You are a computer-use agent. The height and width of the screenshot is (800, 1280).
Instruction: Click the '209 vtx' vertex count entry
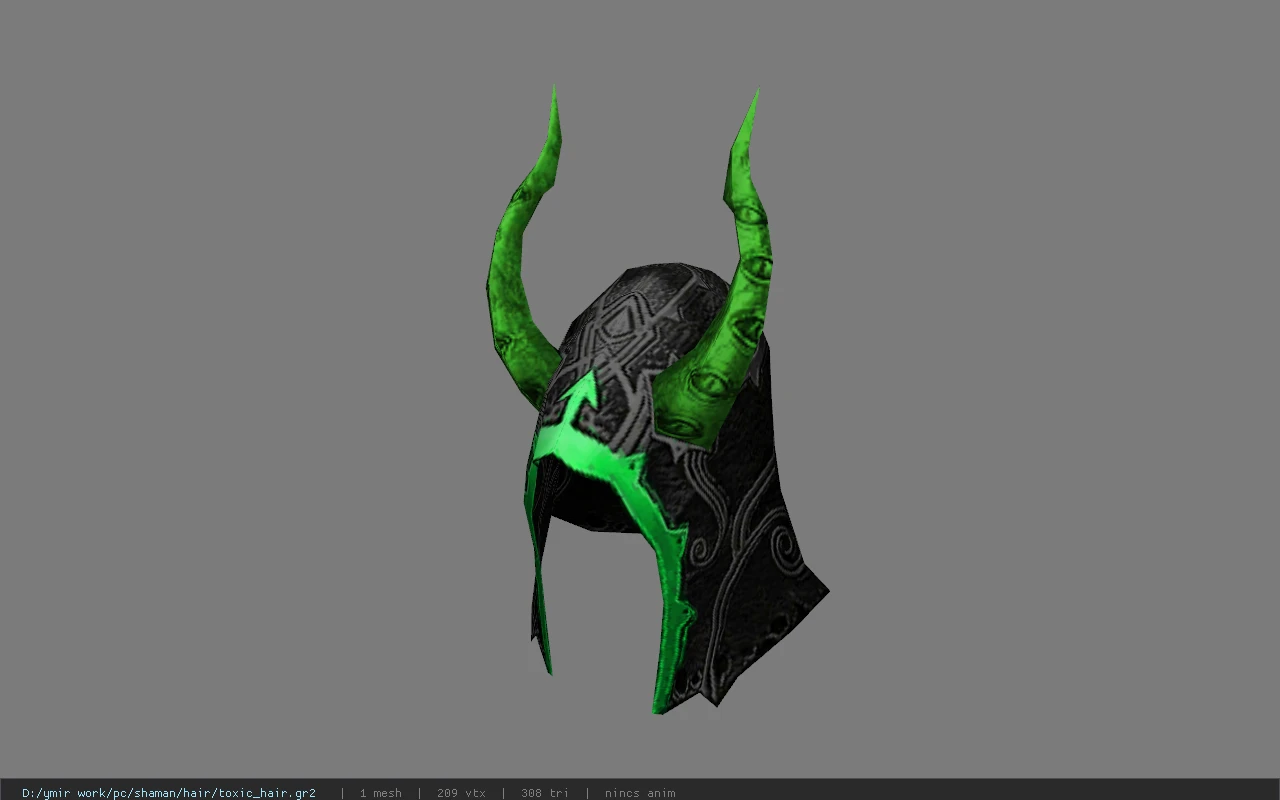461,793
